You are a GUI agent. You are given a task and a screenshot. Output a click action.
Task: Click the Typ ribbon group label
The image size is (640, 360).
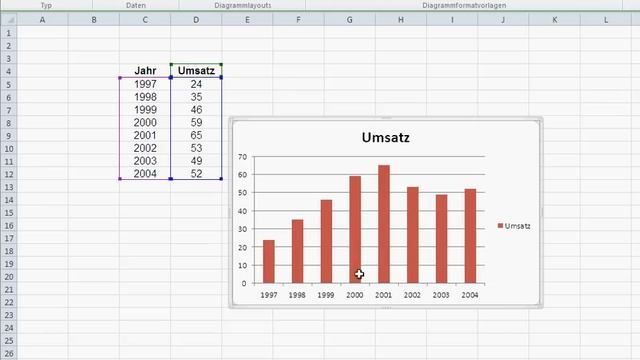point(46,5)
